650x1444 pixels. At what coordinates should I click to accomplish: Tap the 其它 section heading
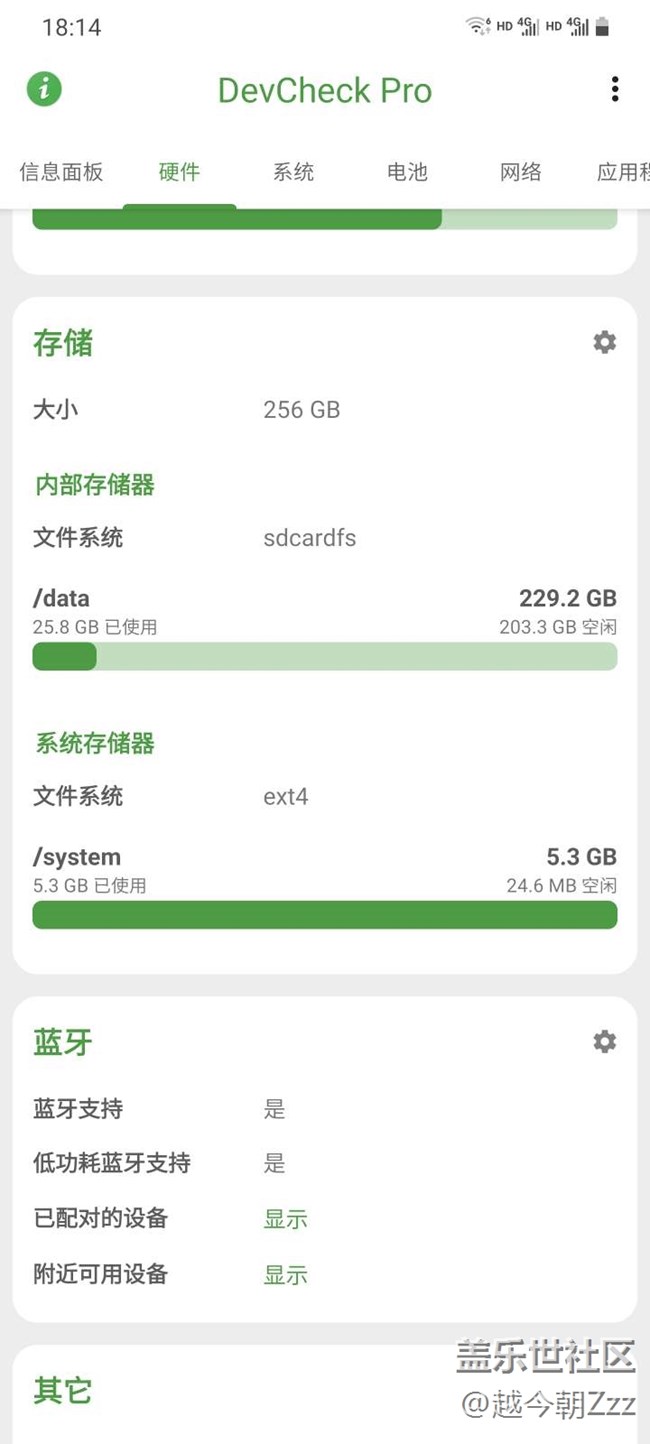pyautogui.click(x=62, y=1391)
